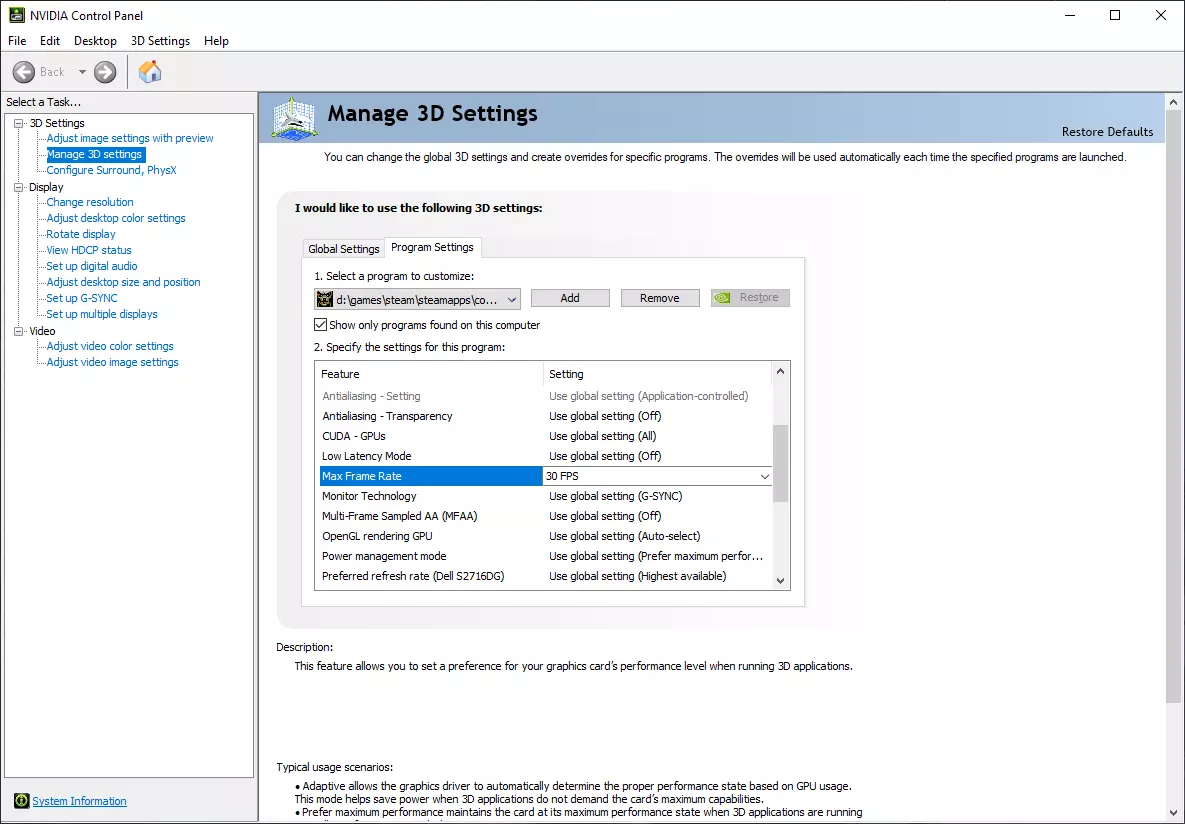Click the Forward arrow icon
This screenshot has height=824, width=1185.
pyautogui.click(x=105, y=72)
